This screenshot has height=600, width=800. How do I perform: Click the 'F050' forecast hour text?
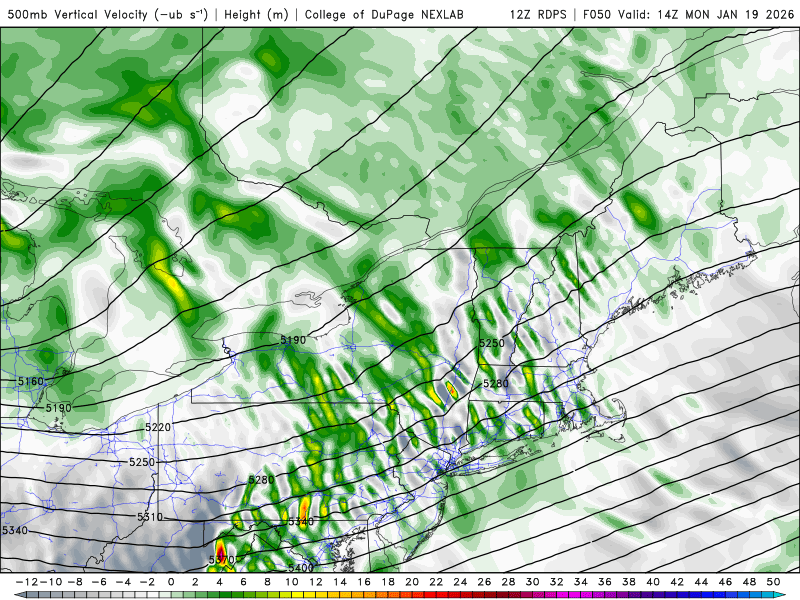pyautogui.click(x=597, y=14)
